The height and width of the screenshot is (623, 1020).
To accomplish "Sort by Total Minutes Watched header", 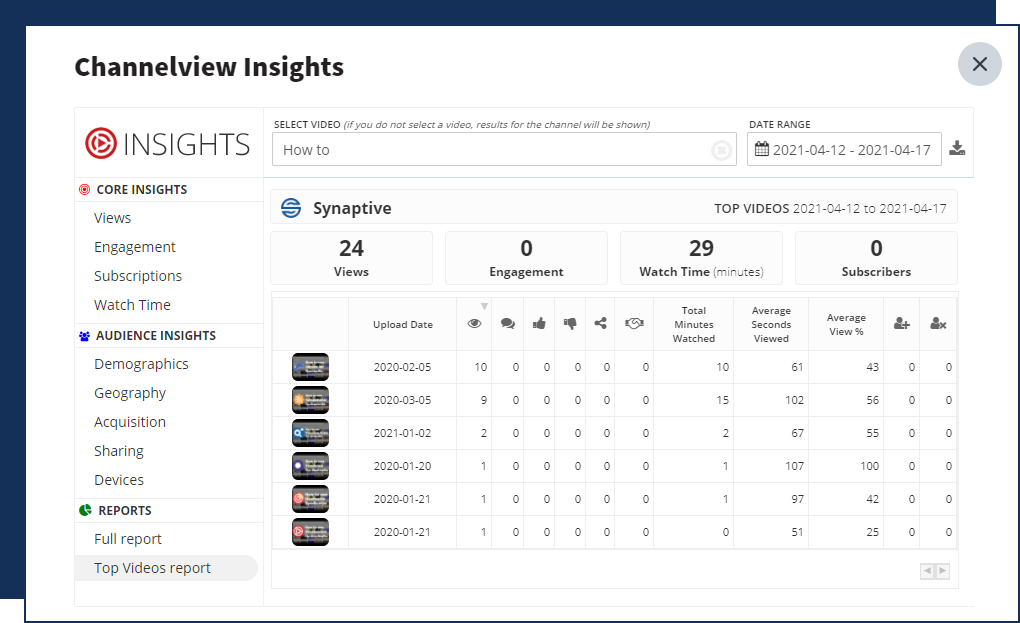I will 693,325.
